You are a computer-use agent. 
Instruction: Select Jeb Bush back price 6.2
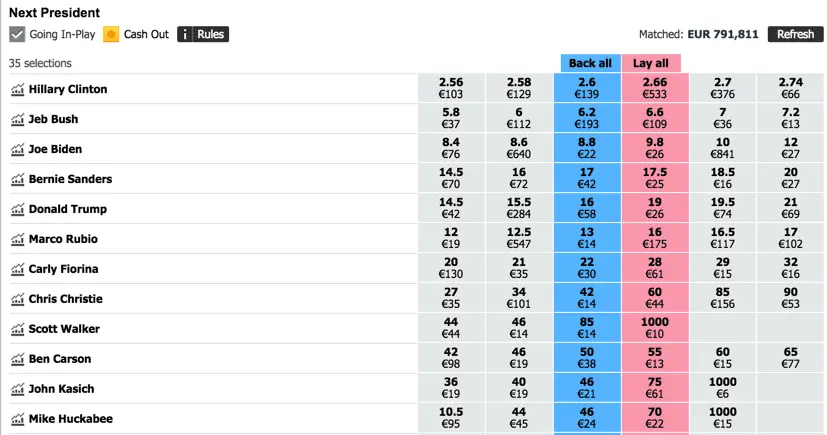587,118
